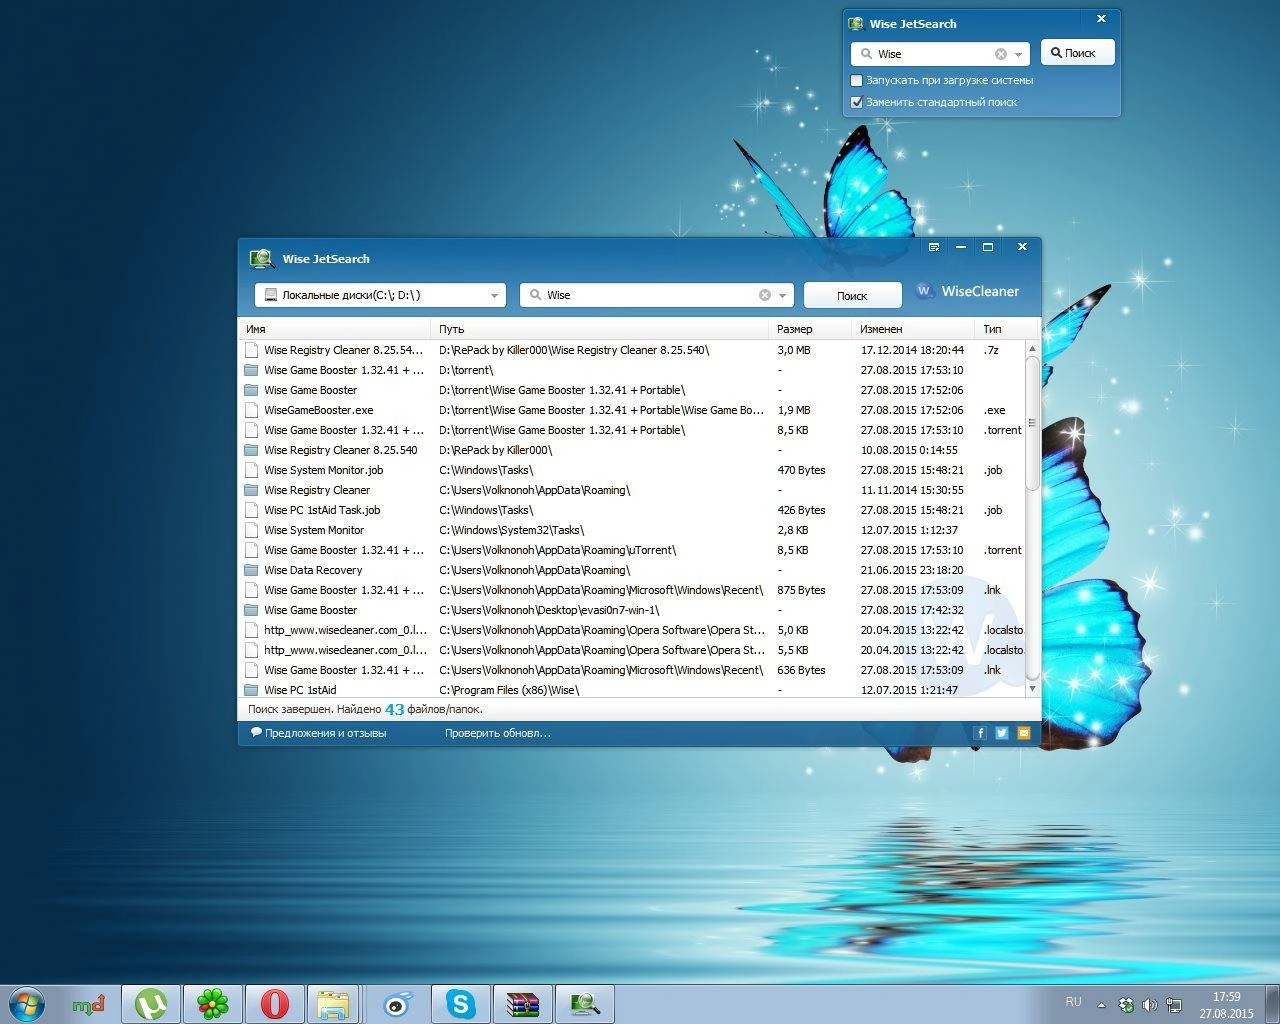Expand widget search field dropdown arrow
1280x1024 pixels.
pos(1019,55)
